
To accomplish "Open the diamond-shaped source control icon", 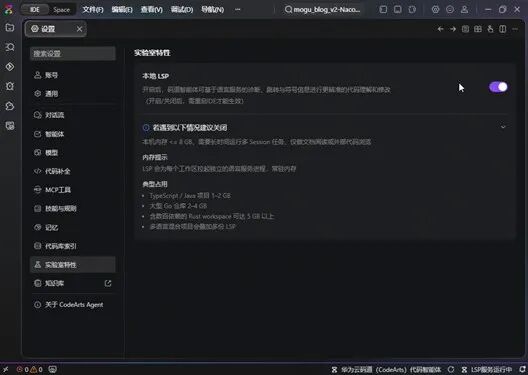I will pyautogui.click(x=10, y=67).
